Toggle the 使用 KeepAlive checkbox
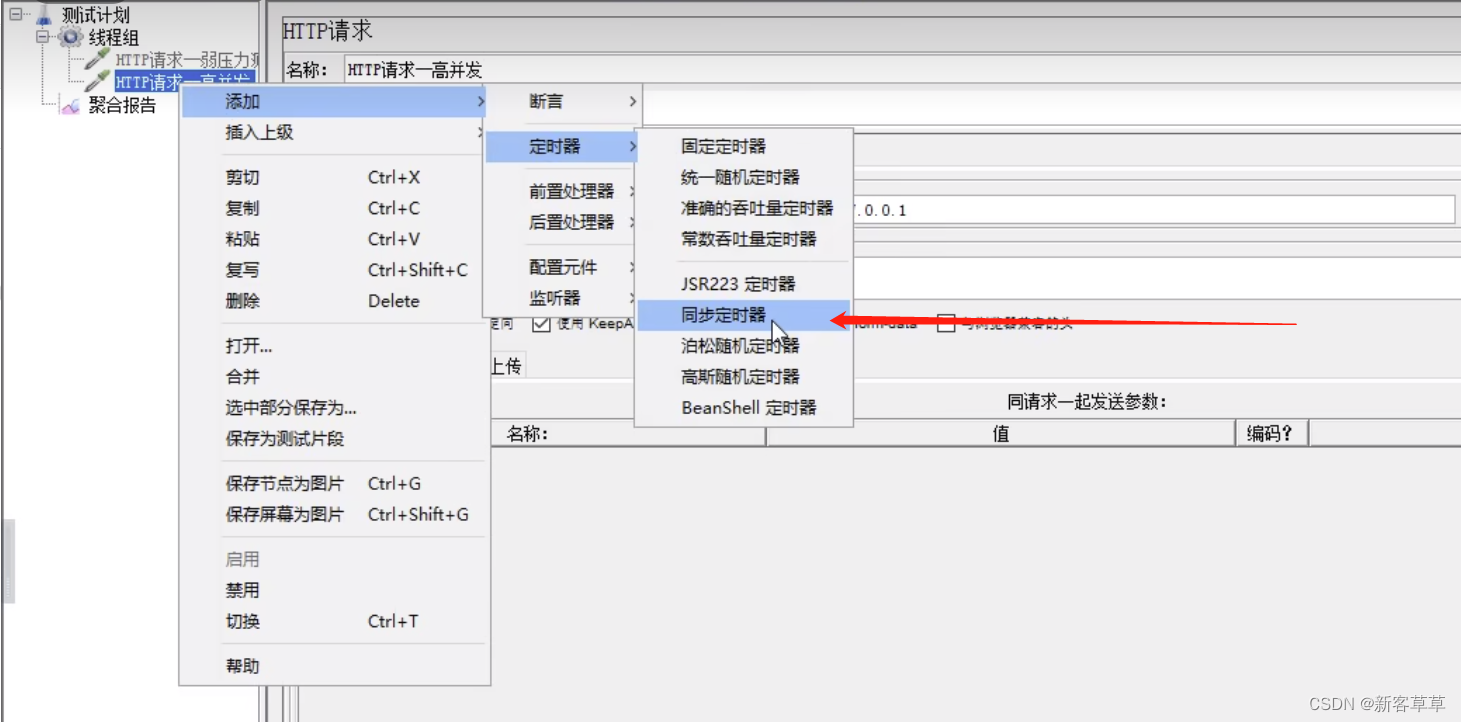Image resolution: width=1461 pixels, height=722 pixels. point(541,323)
